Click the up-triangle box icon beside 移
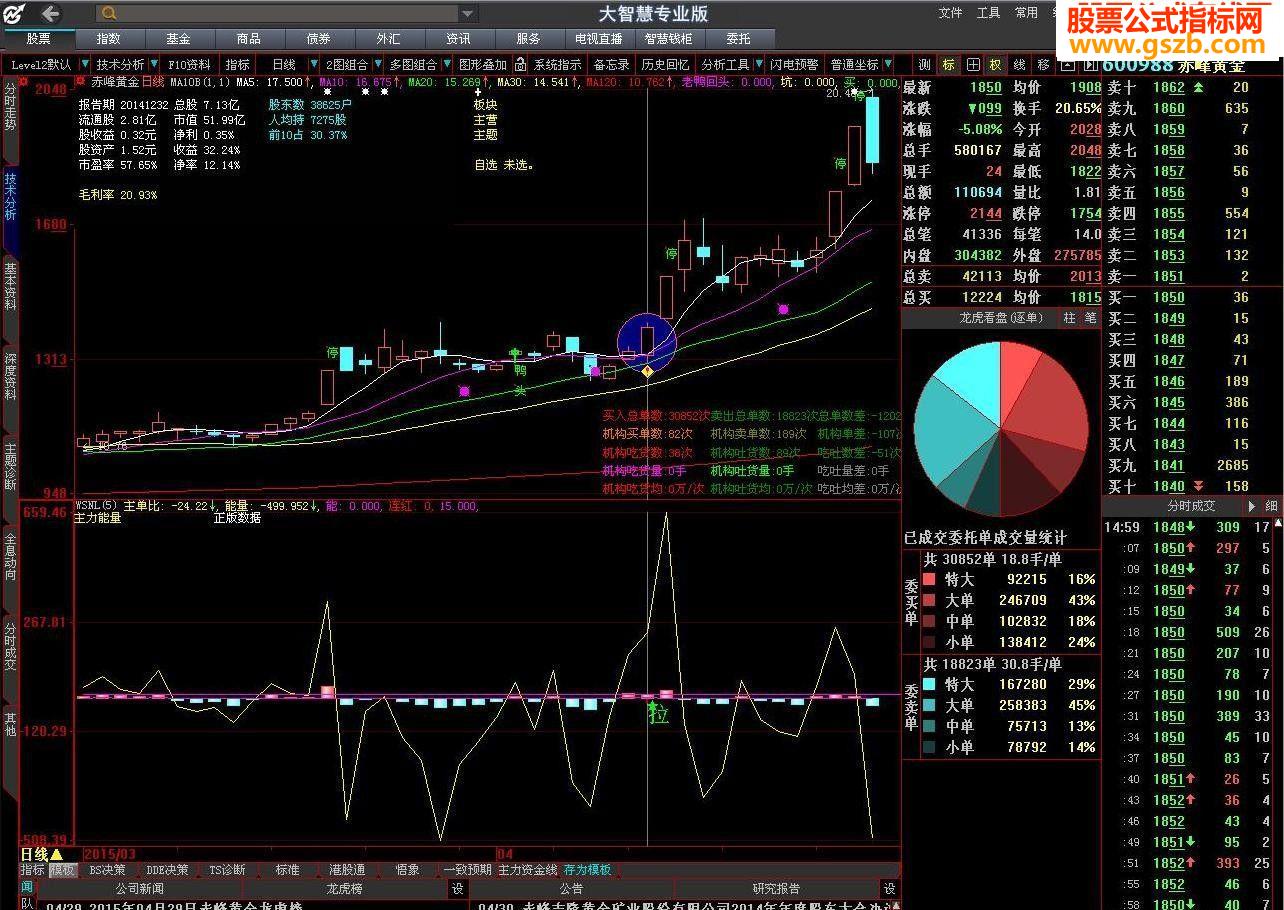Screen dimensions: 1284x910 [x=1067, y=65]
